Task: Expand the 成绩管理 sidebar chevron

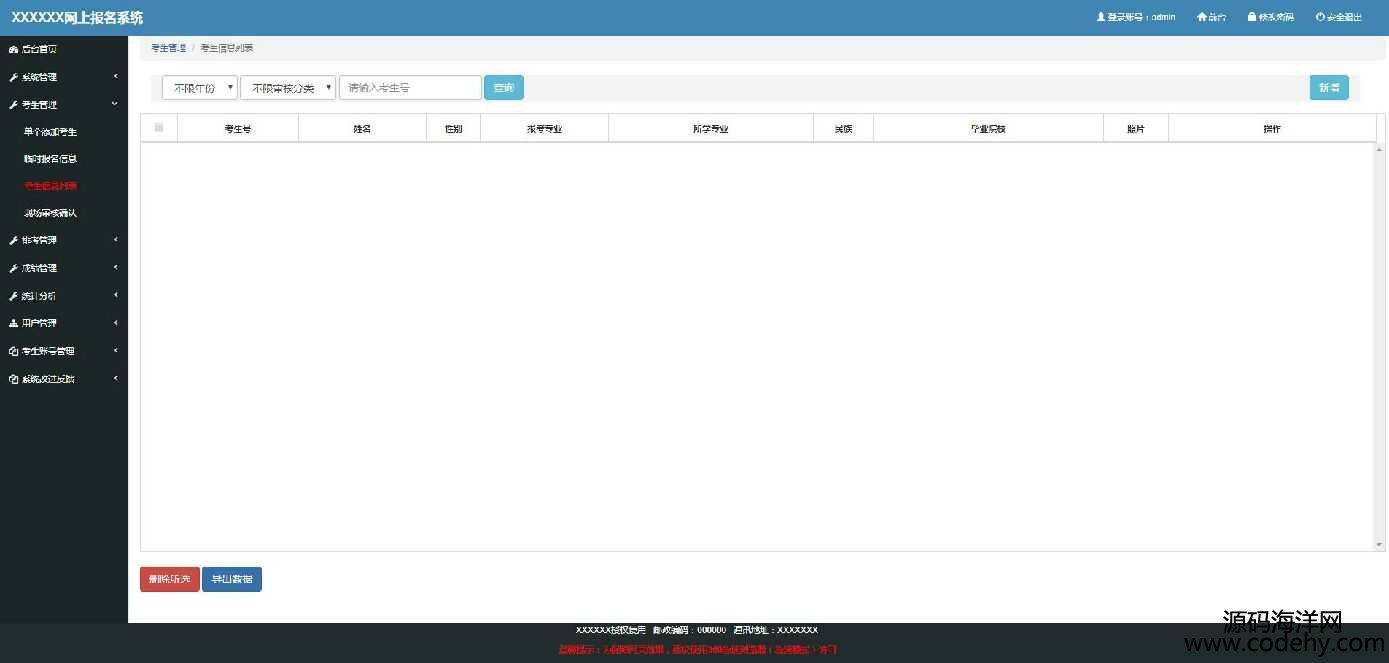Action: (115, 268)
